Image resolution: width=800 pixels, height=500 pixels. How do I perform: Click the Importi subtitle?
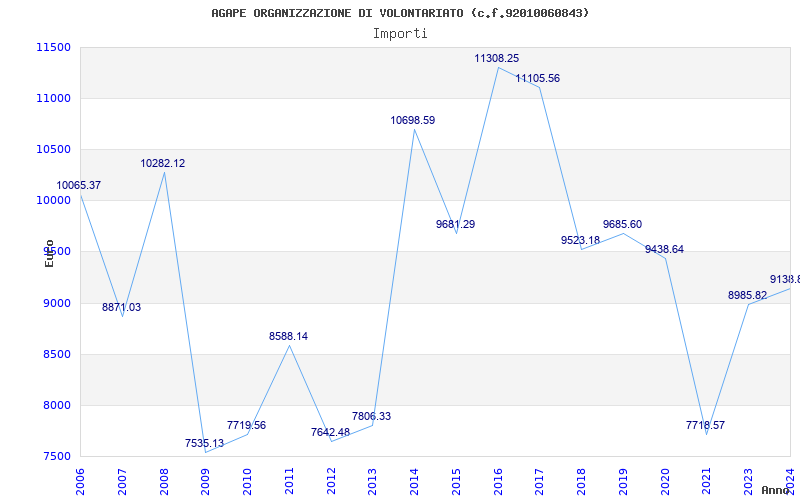click(400, 34)
